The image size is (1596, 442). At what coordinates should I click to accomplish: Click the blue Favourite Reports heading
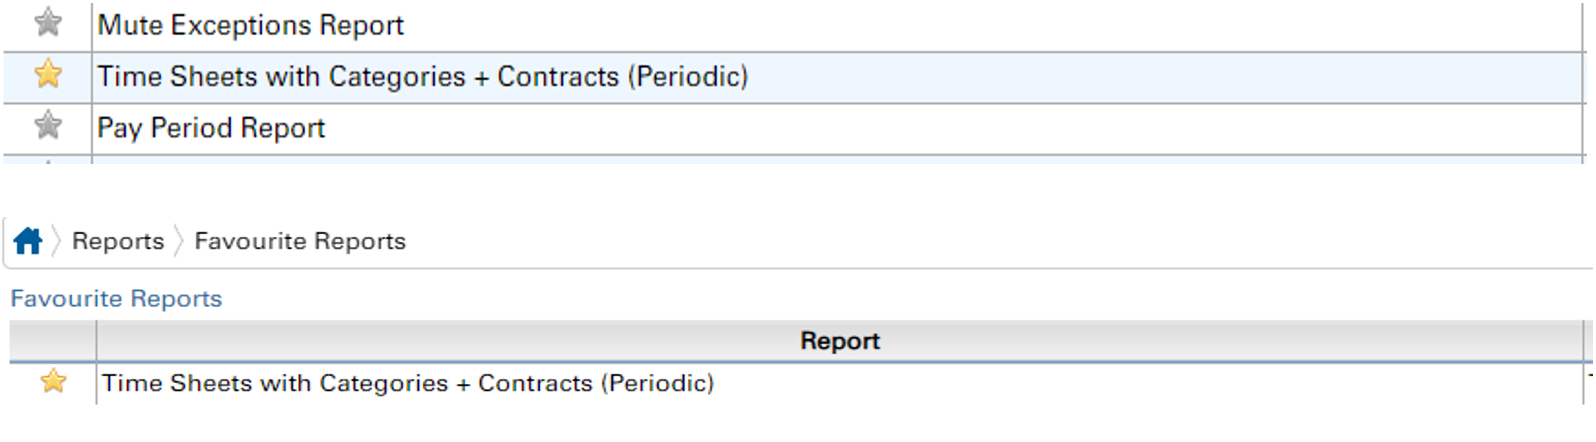[x=116, y=299]
